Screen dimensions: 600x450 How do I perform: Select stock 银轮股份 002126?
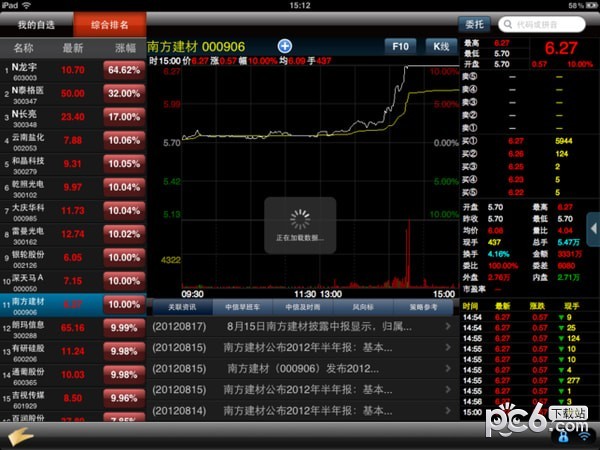click(x=73, y=258)
